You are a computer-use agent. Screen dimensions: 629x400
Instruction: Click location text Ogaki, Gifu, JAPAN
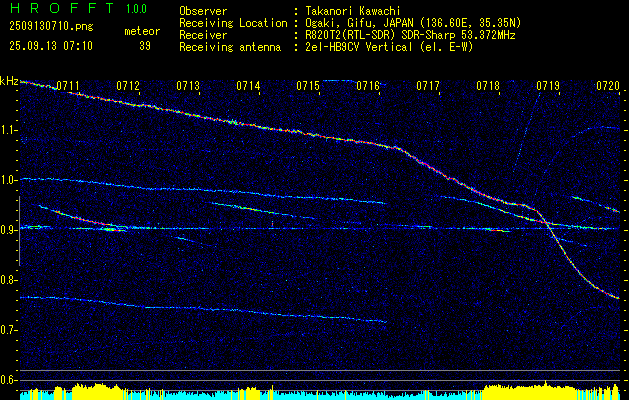357,23
